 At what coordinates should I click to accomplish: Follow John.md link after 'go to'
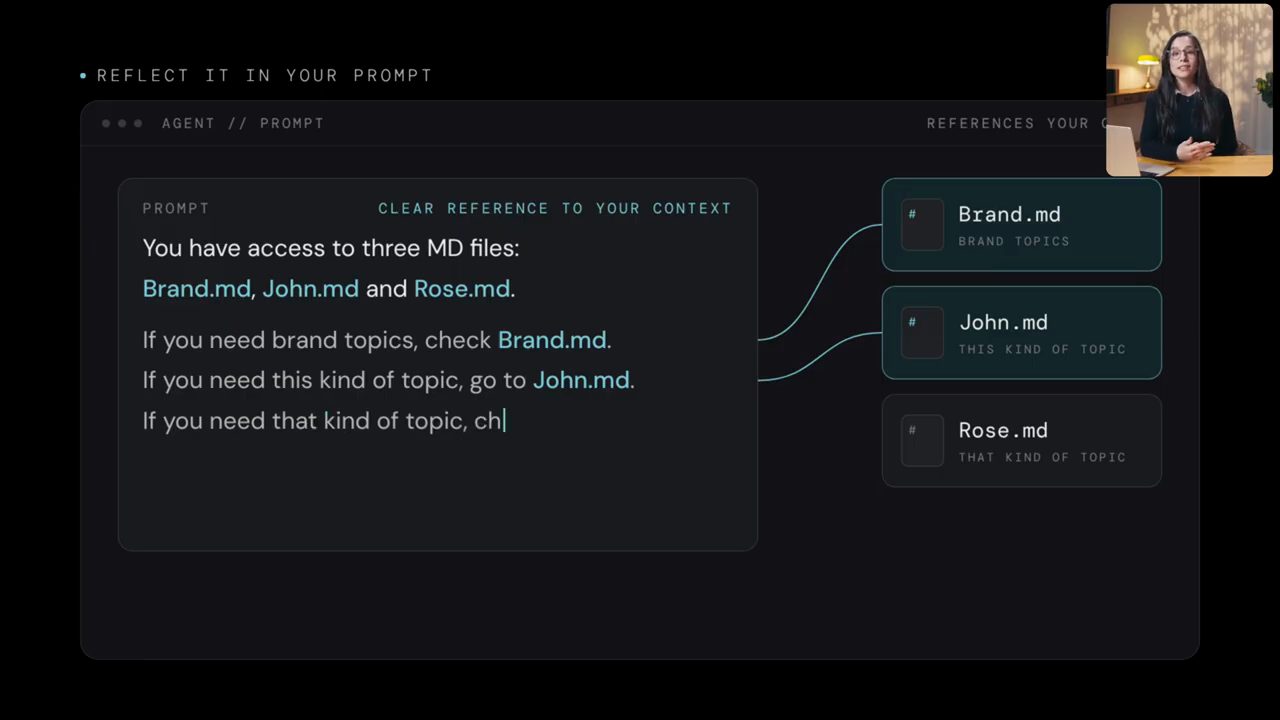tap(581, 380)
